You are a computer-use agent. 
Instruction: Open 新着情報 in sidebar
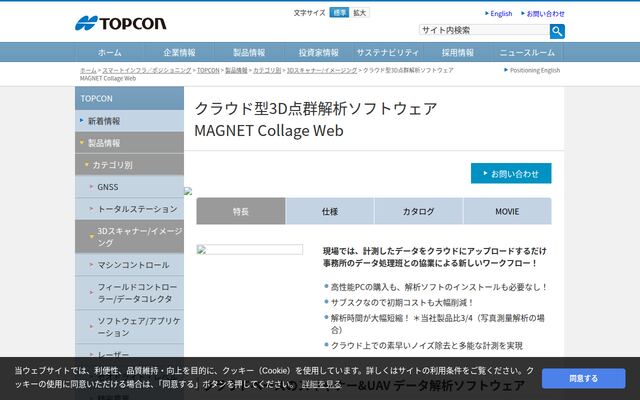pyautogui.click(x=129, y=121)
